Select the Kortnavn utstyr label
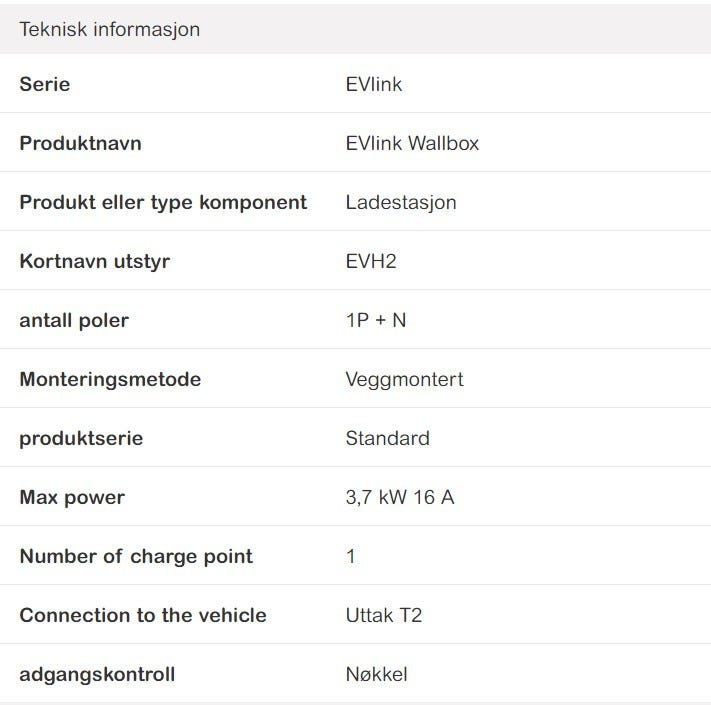The image size is (711, 705). pyautogui.click(x=94, y=261)
